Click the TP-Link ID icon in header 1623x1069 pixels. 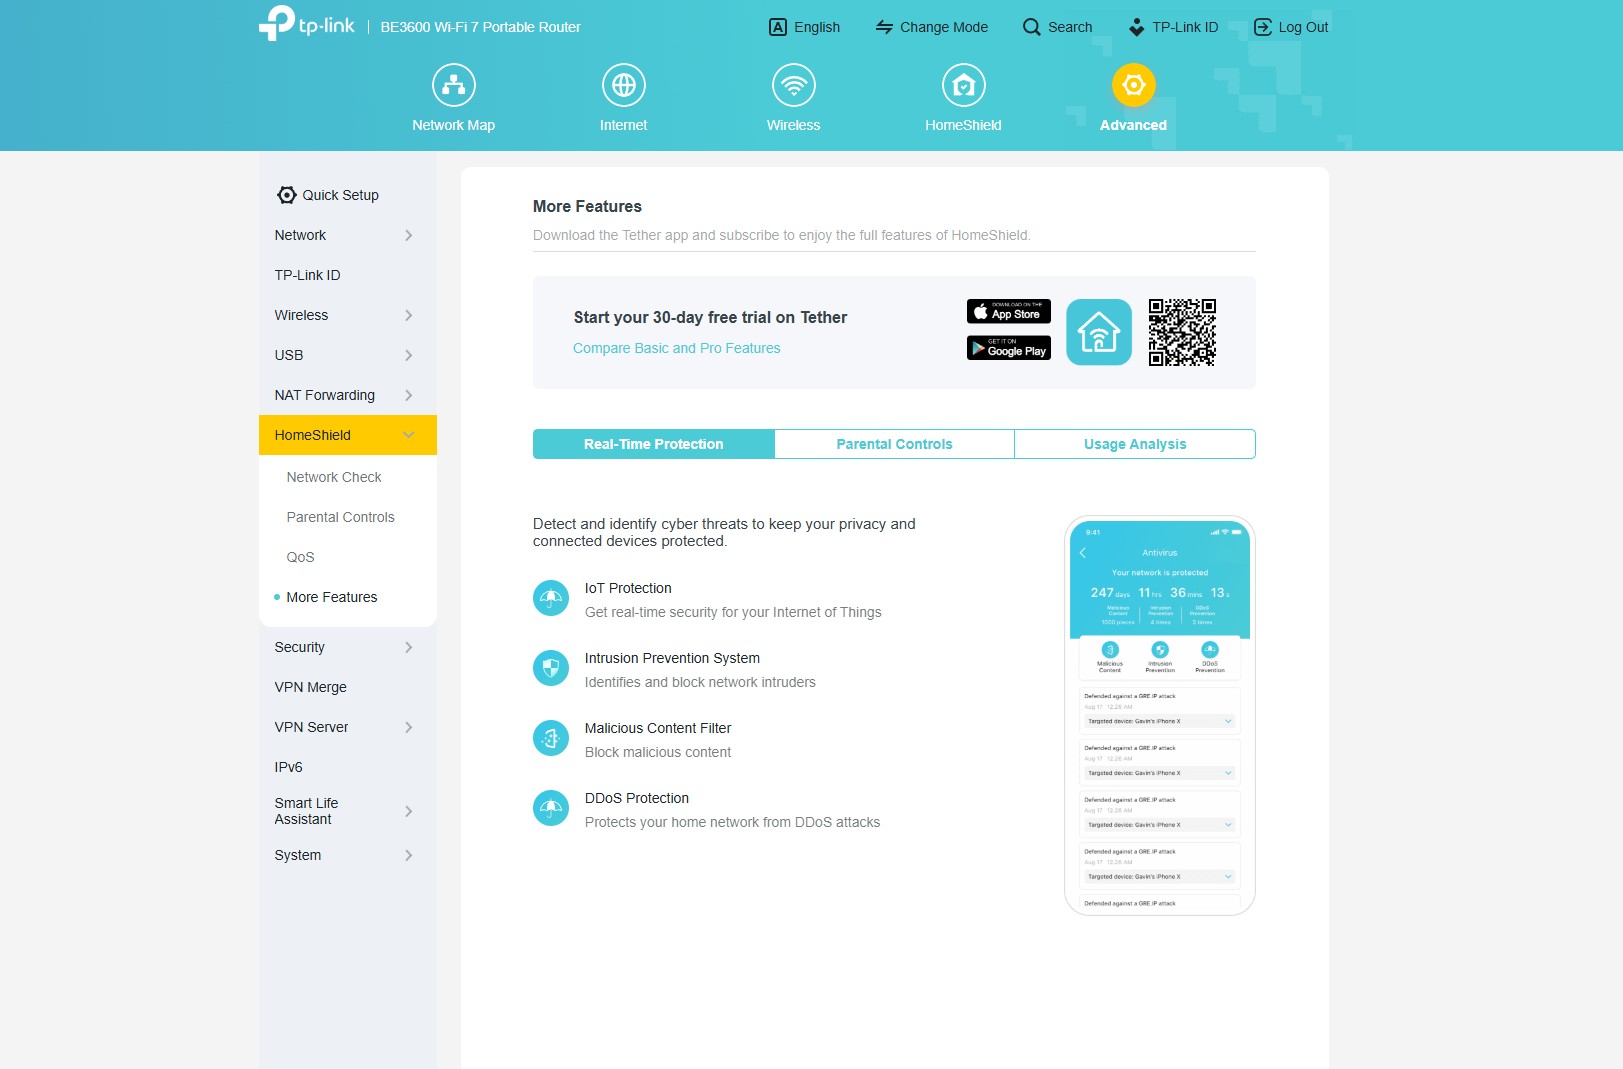[x=1136, y=27]
